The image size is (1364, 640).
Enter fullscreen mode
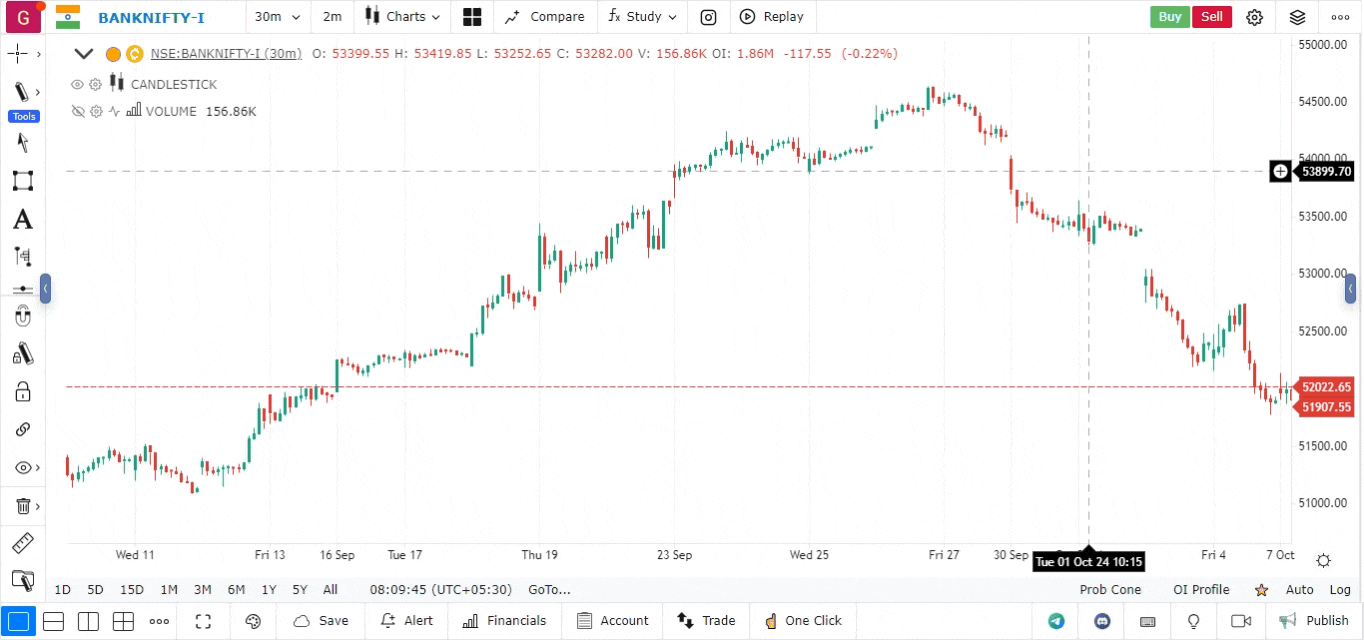[204, 621]
